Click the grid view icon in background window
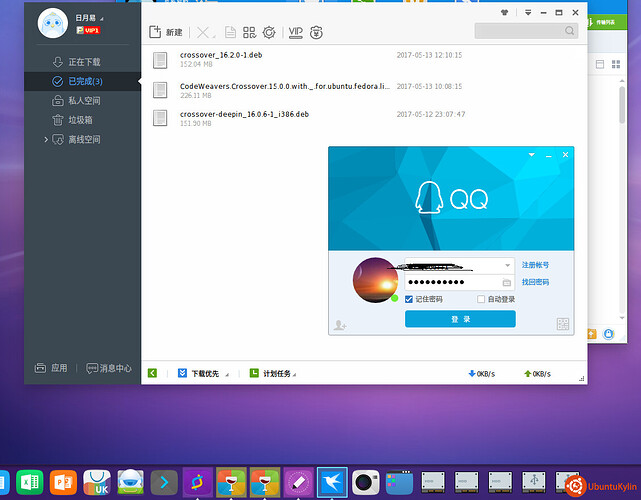The image size is (641, 500). click(616, 64)
